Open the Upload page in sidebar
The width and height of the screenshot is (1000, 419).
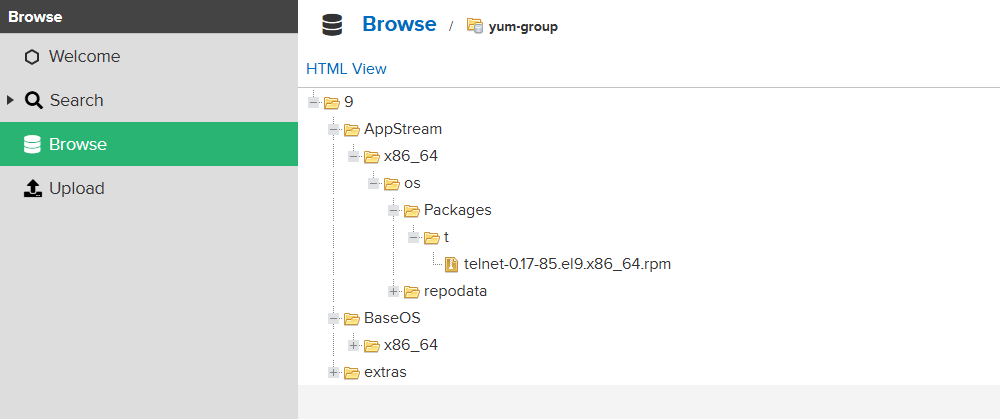pyautogui.click(x=149, y=188)
